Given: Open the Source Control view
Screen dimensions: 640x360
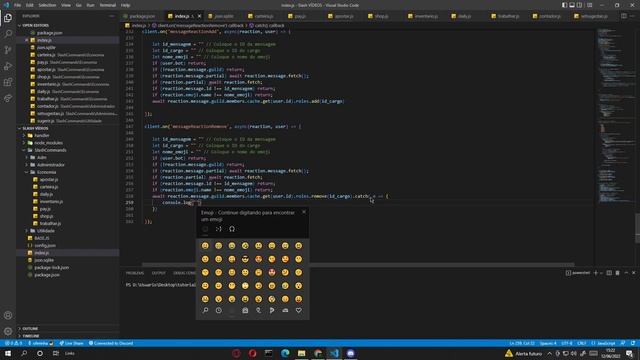Looking at the screenshot, I should tap(8, 50).
